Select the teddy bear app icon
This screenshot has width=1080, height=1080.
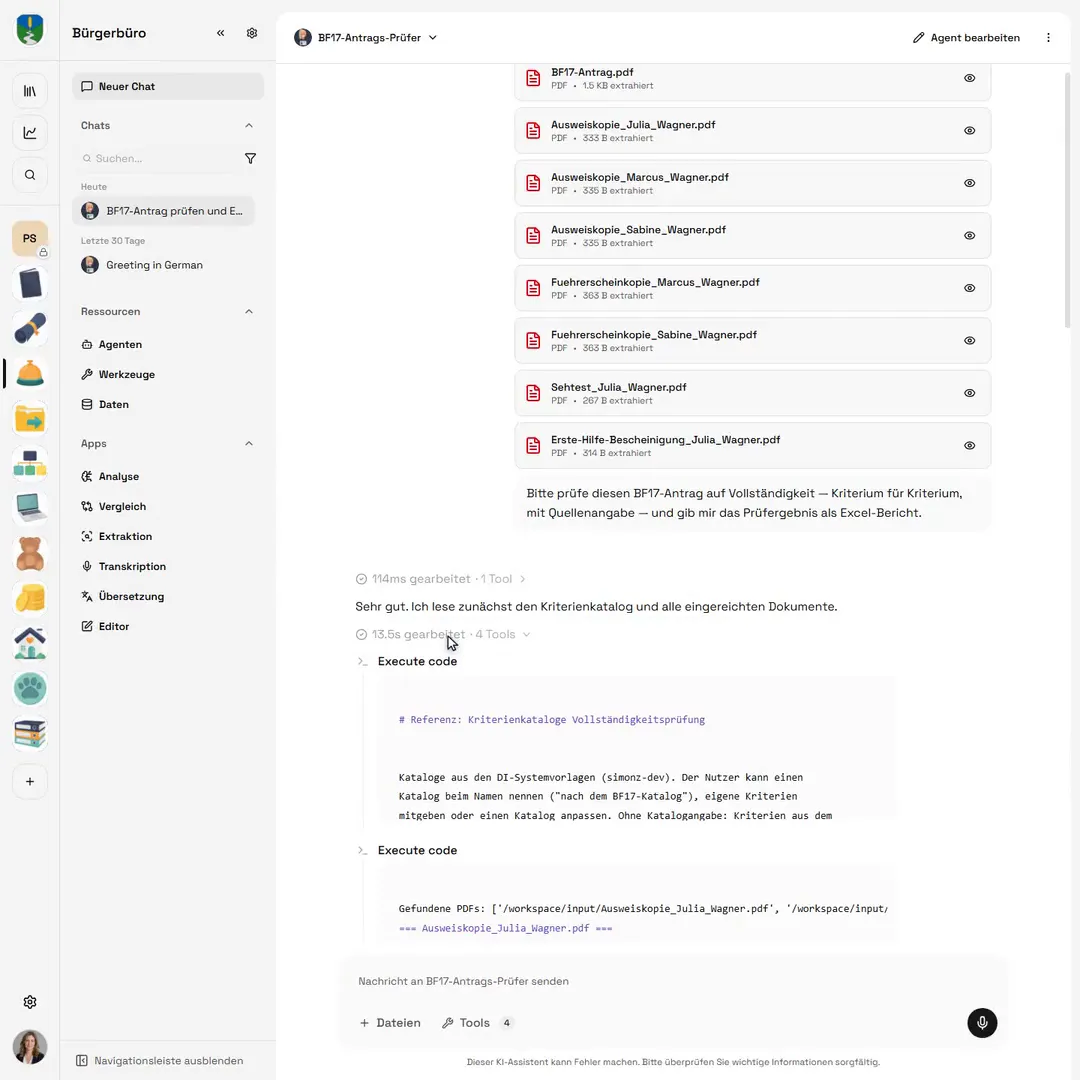click(x=30, y=554)
